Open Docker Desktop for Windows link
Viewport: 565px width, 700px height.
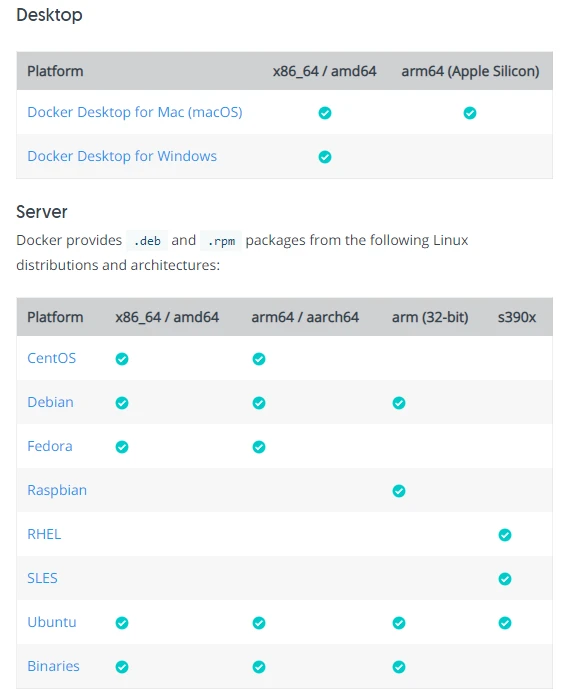[x=122, y=156]
